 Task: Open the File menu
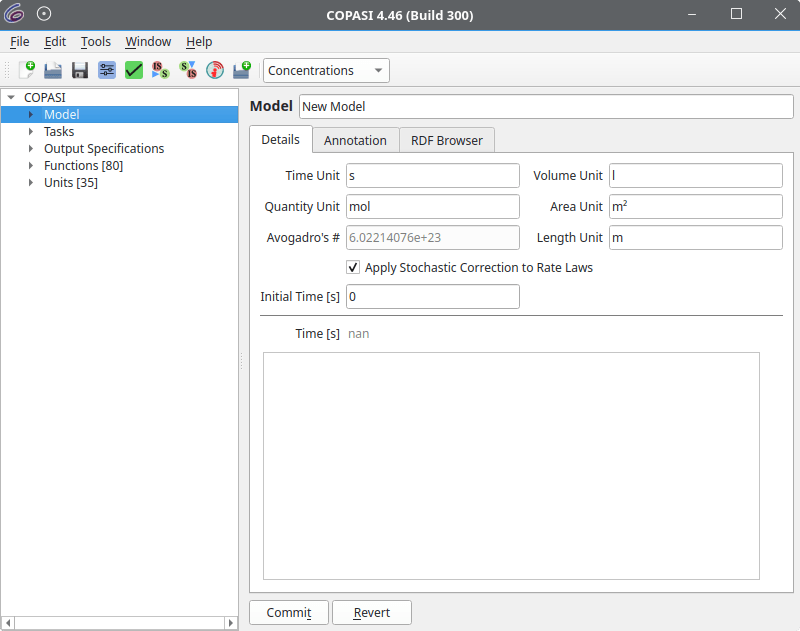pos(19,42)
